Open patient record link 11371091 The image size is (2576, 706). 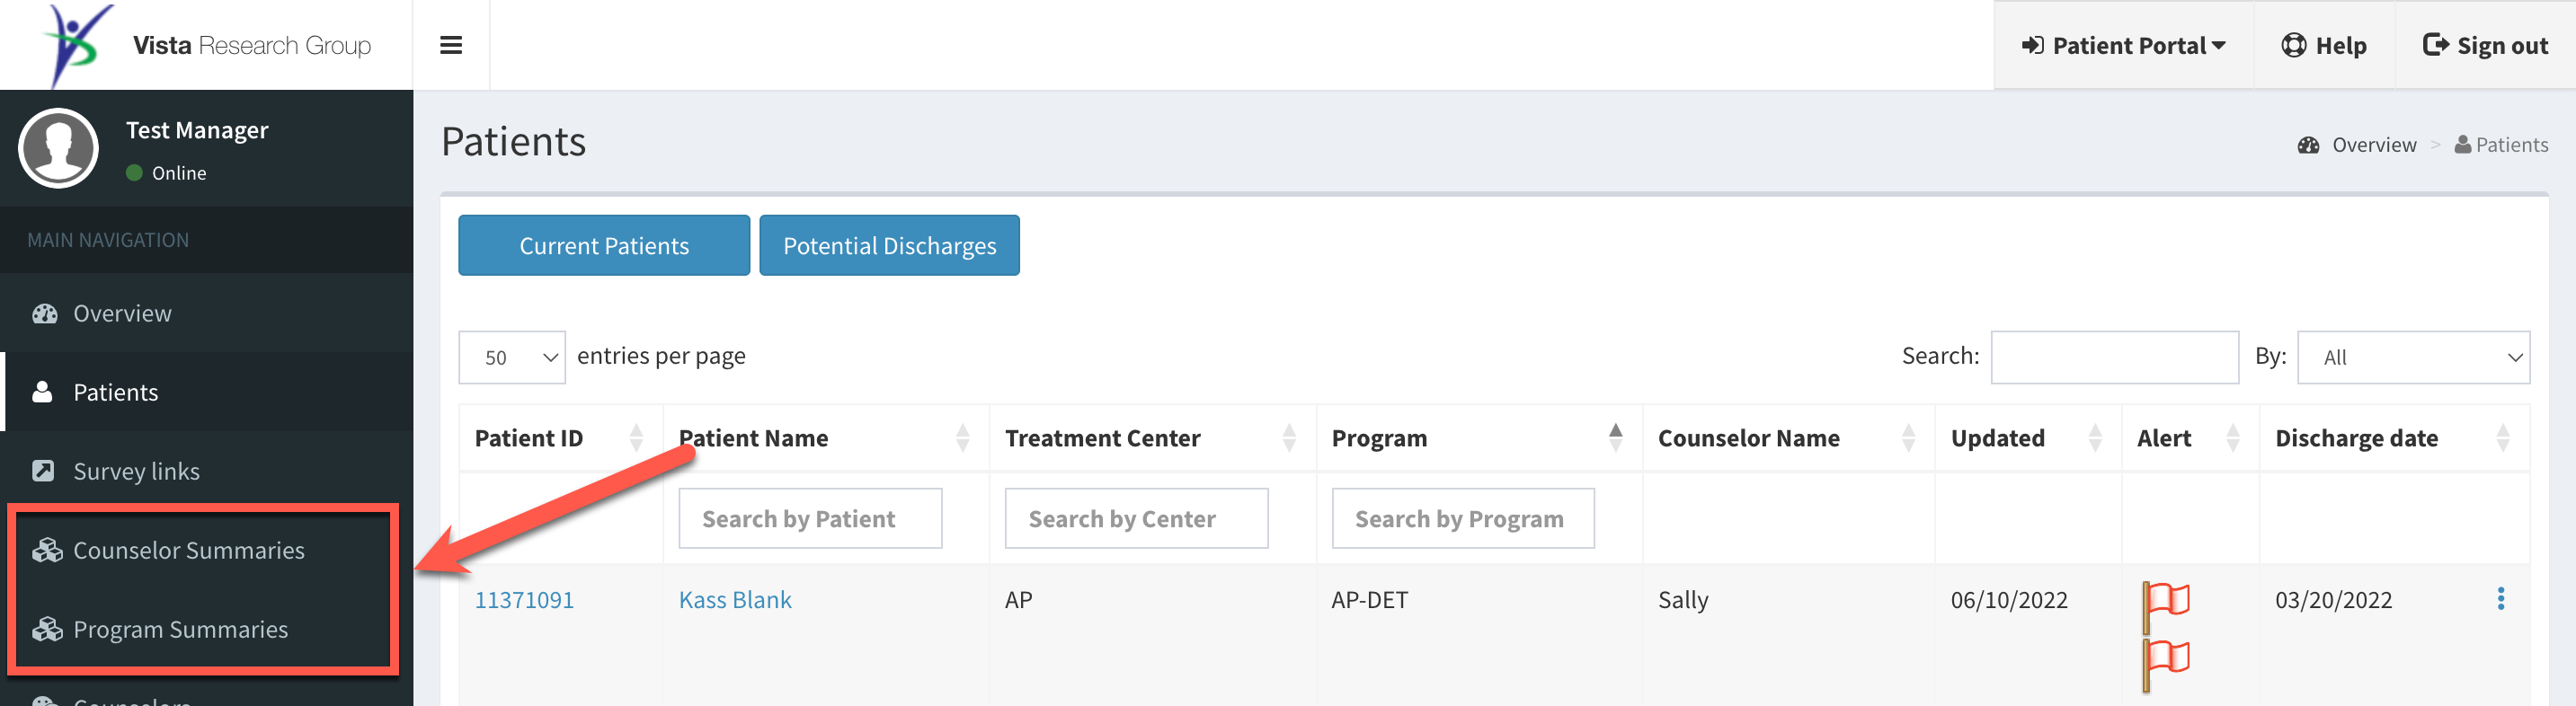coord(524,600)
